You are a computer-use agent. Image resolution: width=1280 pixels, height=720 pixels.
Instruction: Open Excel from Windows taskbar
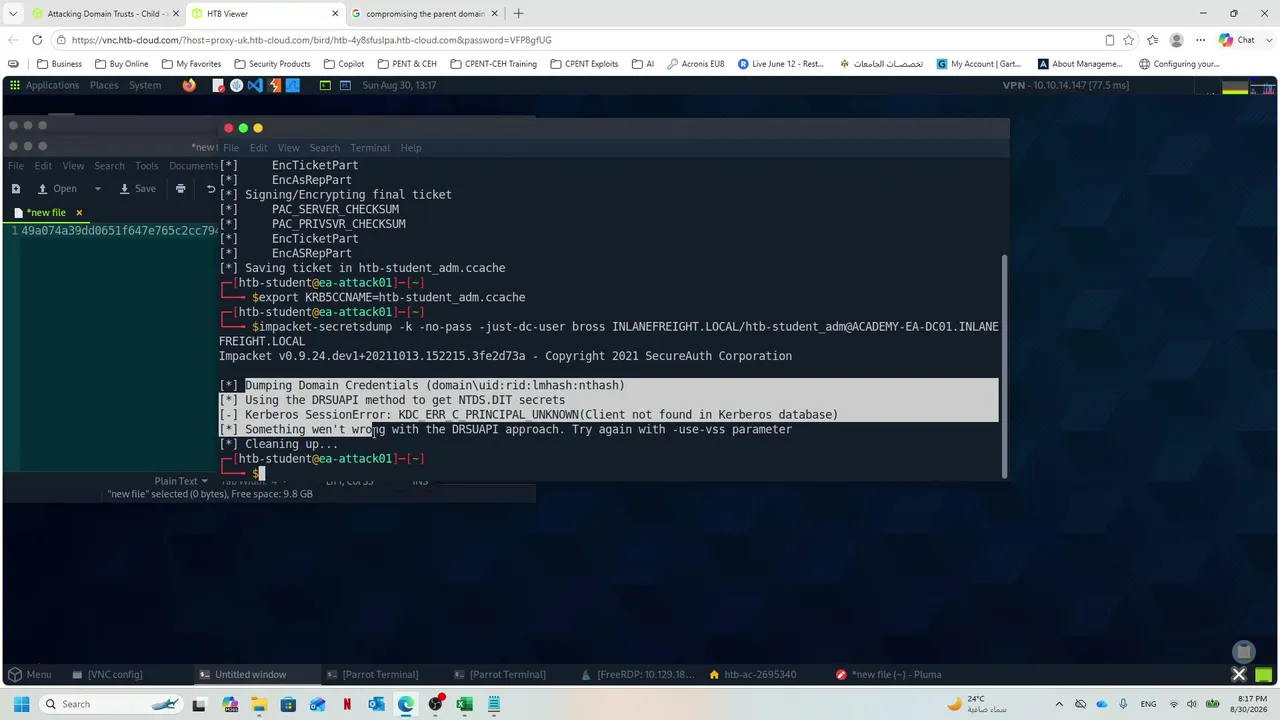[x=464, y=704]
